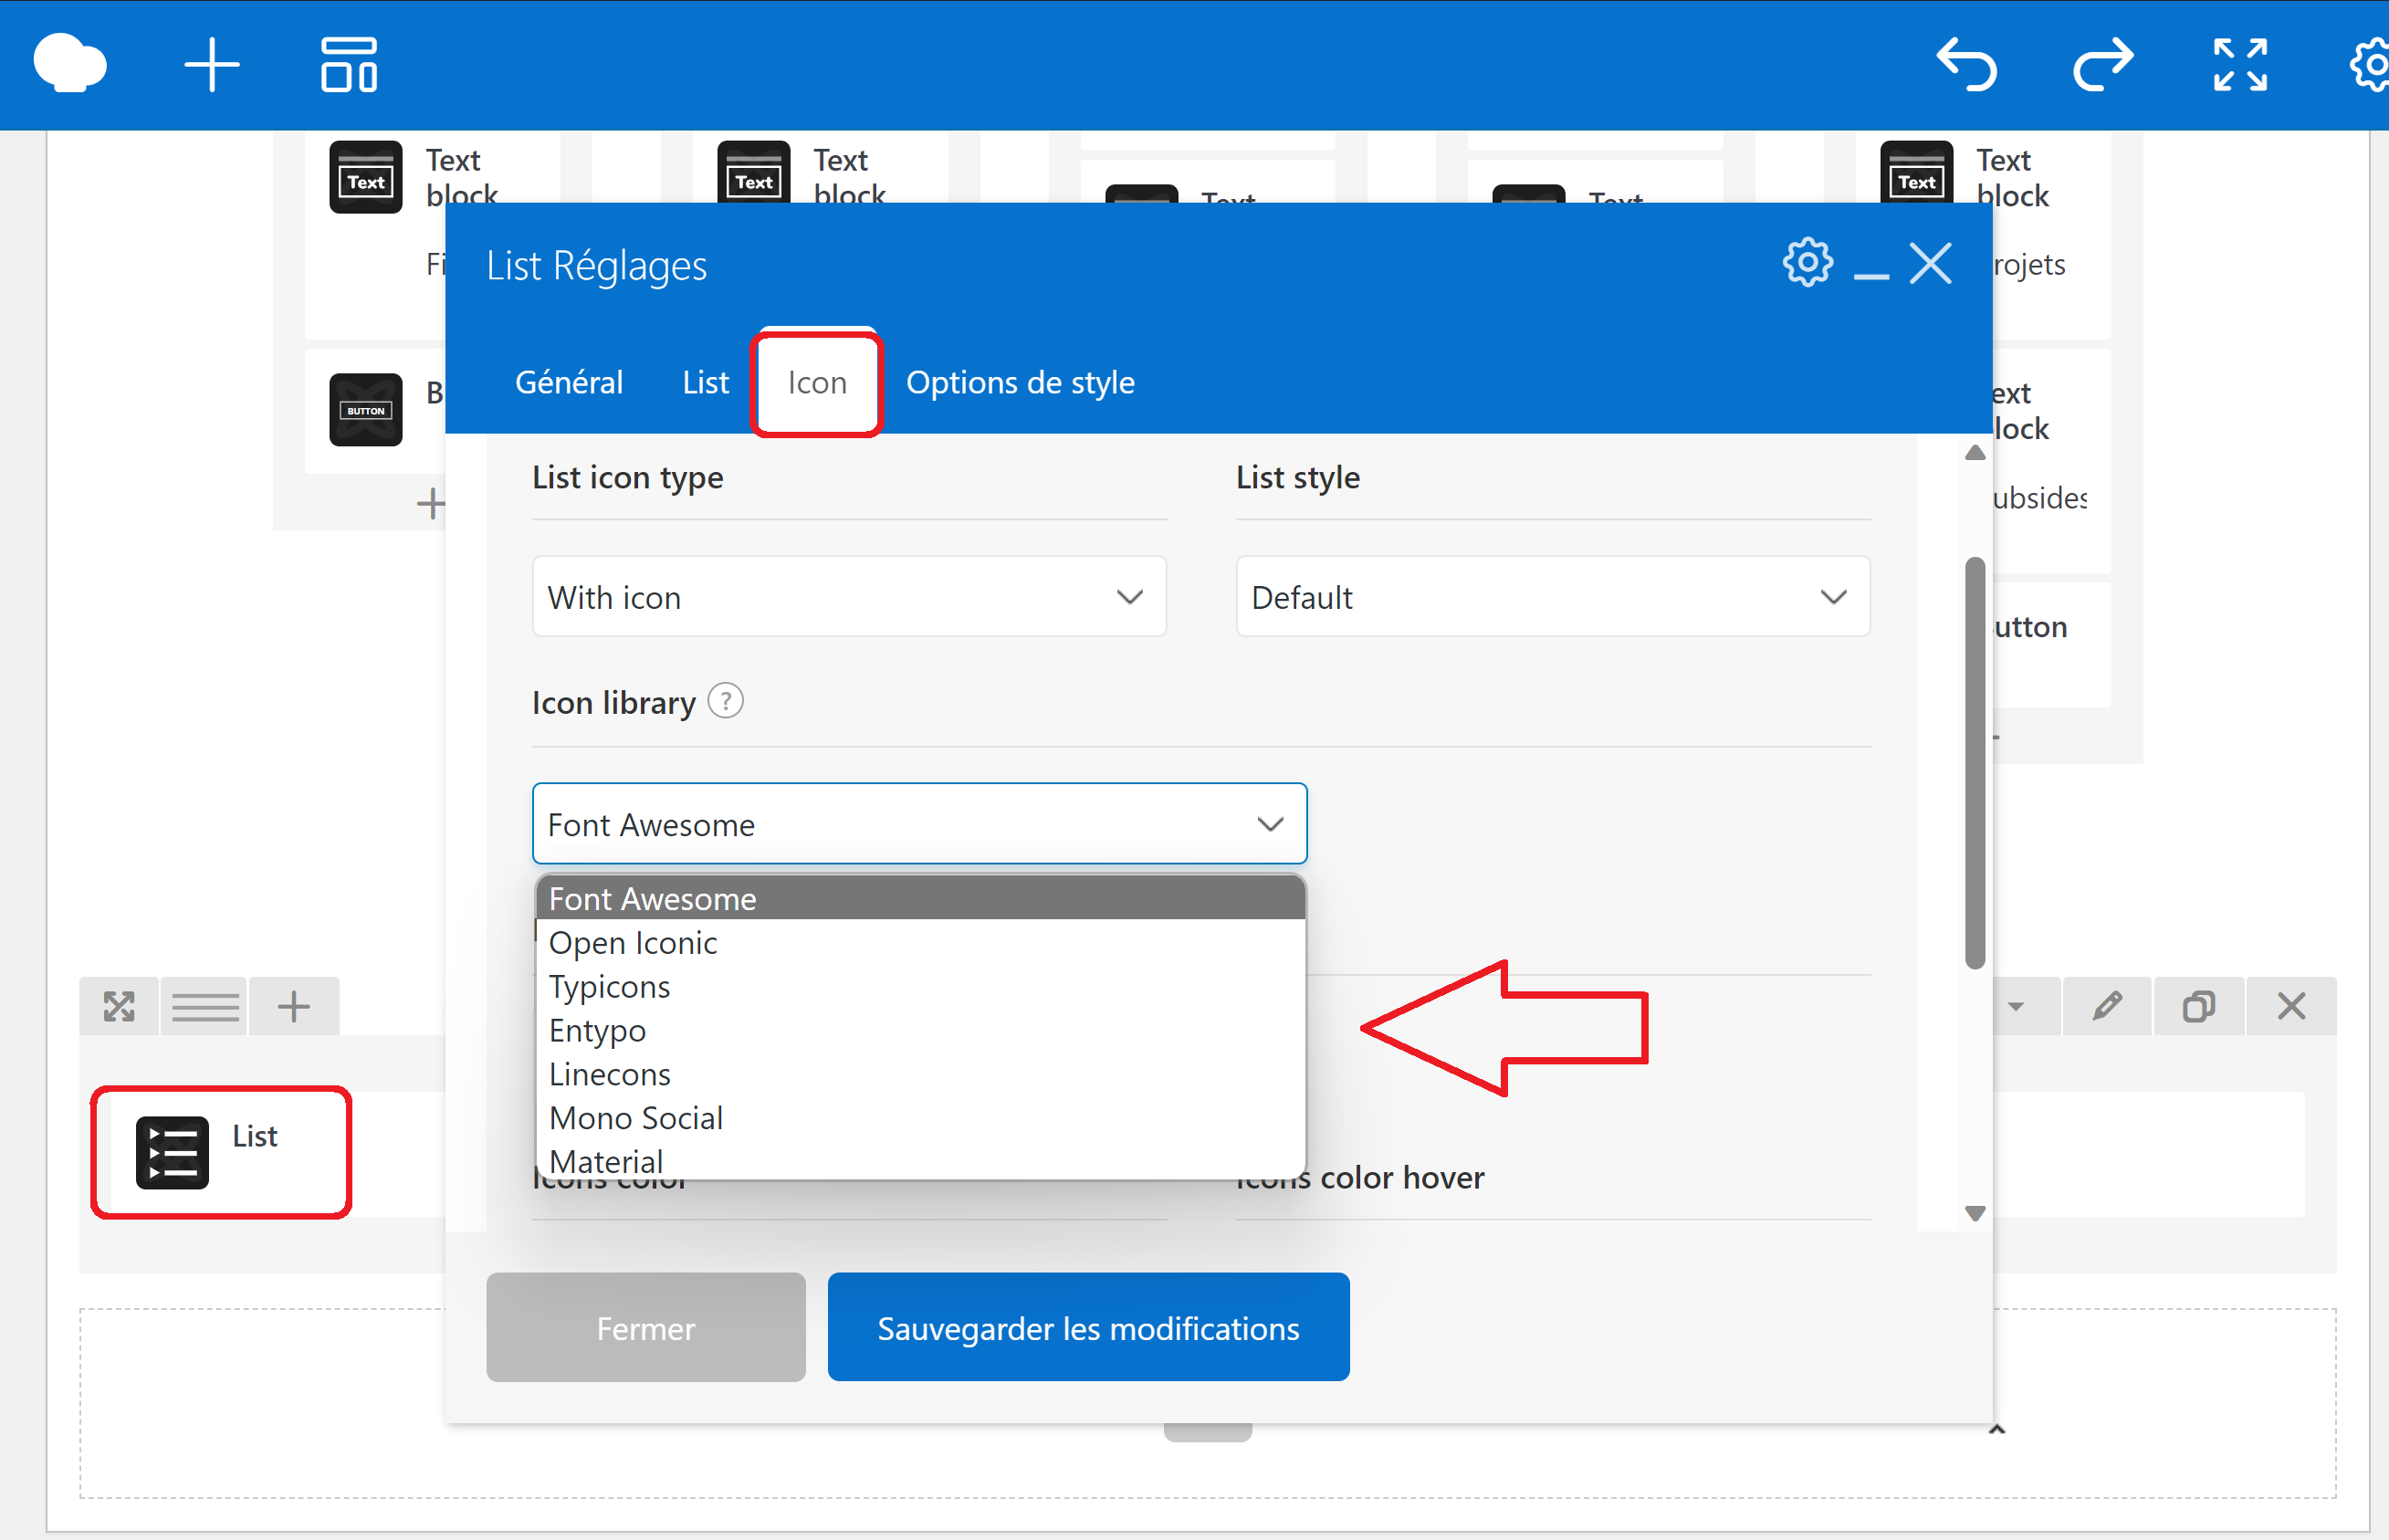Switch to the Général tab
The image size is (2389, 1540).
pyautogui.click(x=569, y=382)
